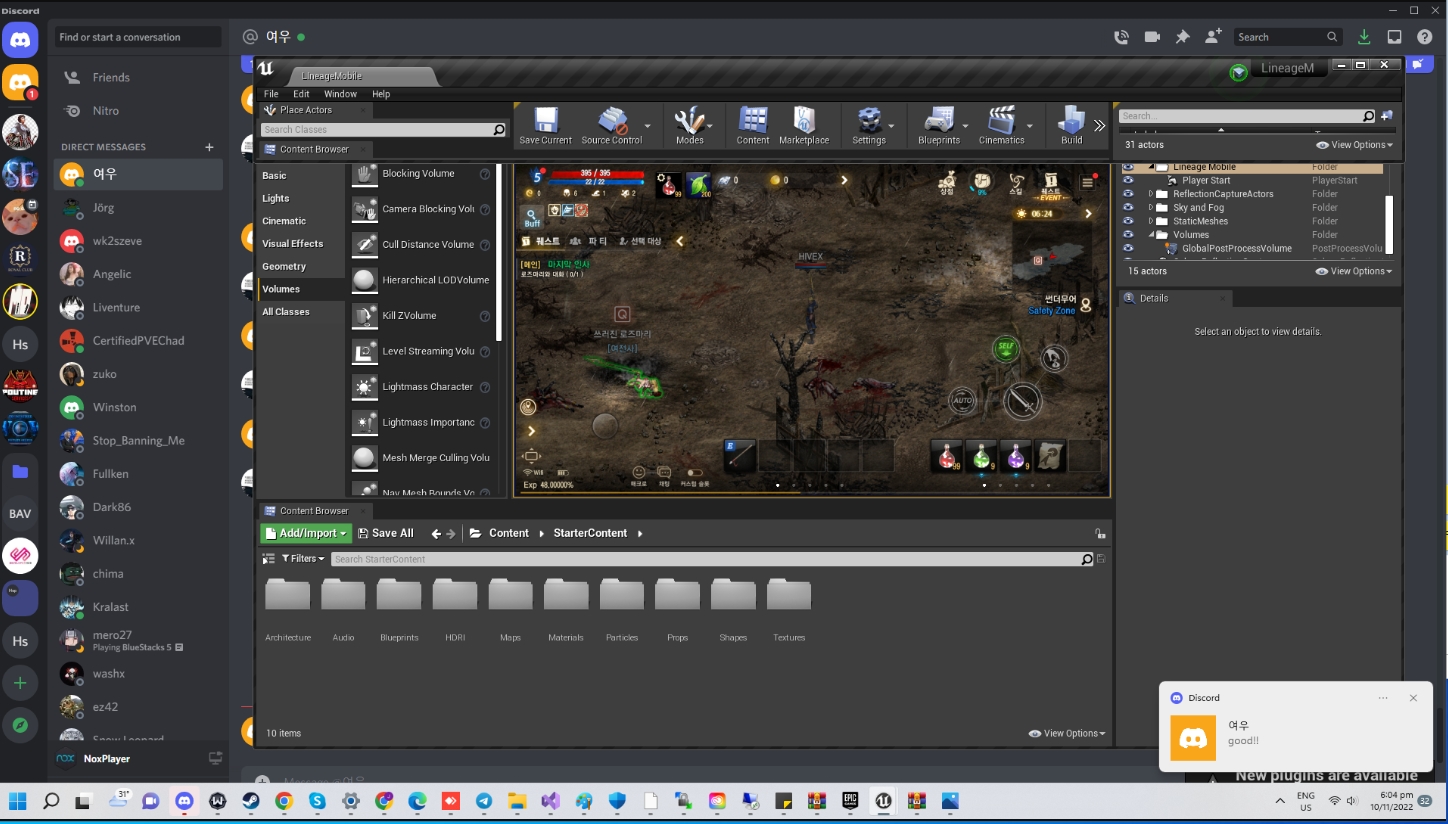Start a Discord video call
The width and height of the screenshot is (1448, 824).
coord(1152,37)
